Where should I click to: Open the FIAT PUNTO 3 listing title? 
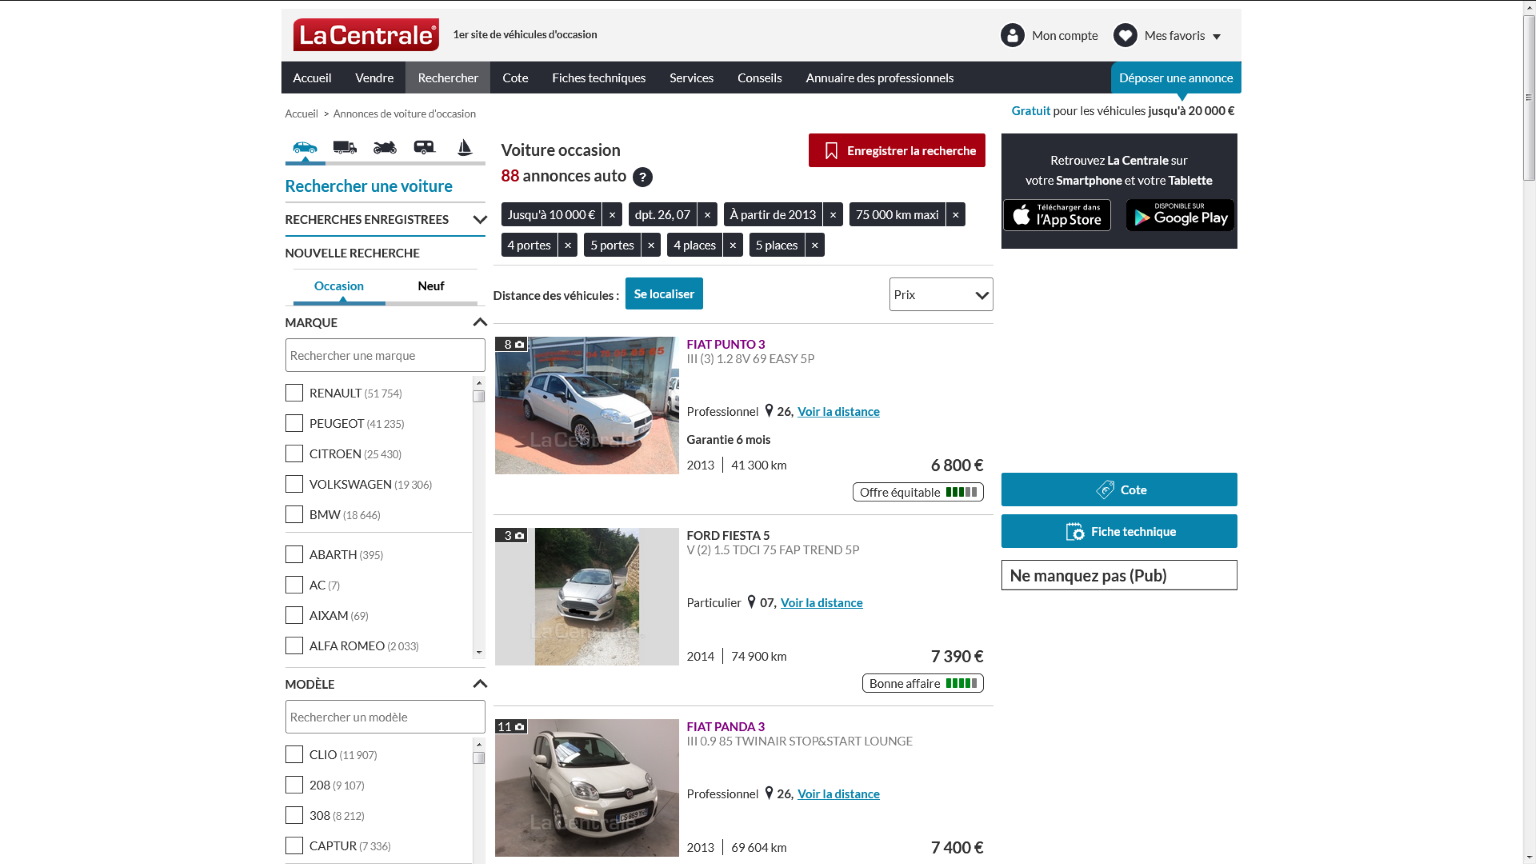pyautogui.click(x=726, y=344)
